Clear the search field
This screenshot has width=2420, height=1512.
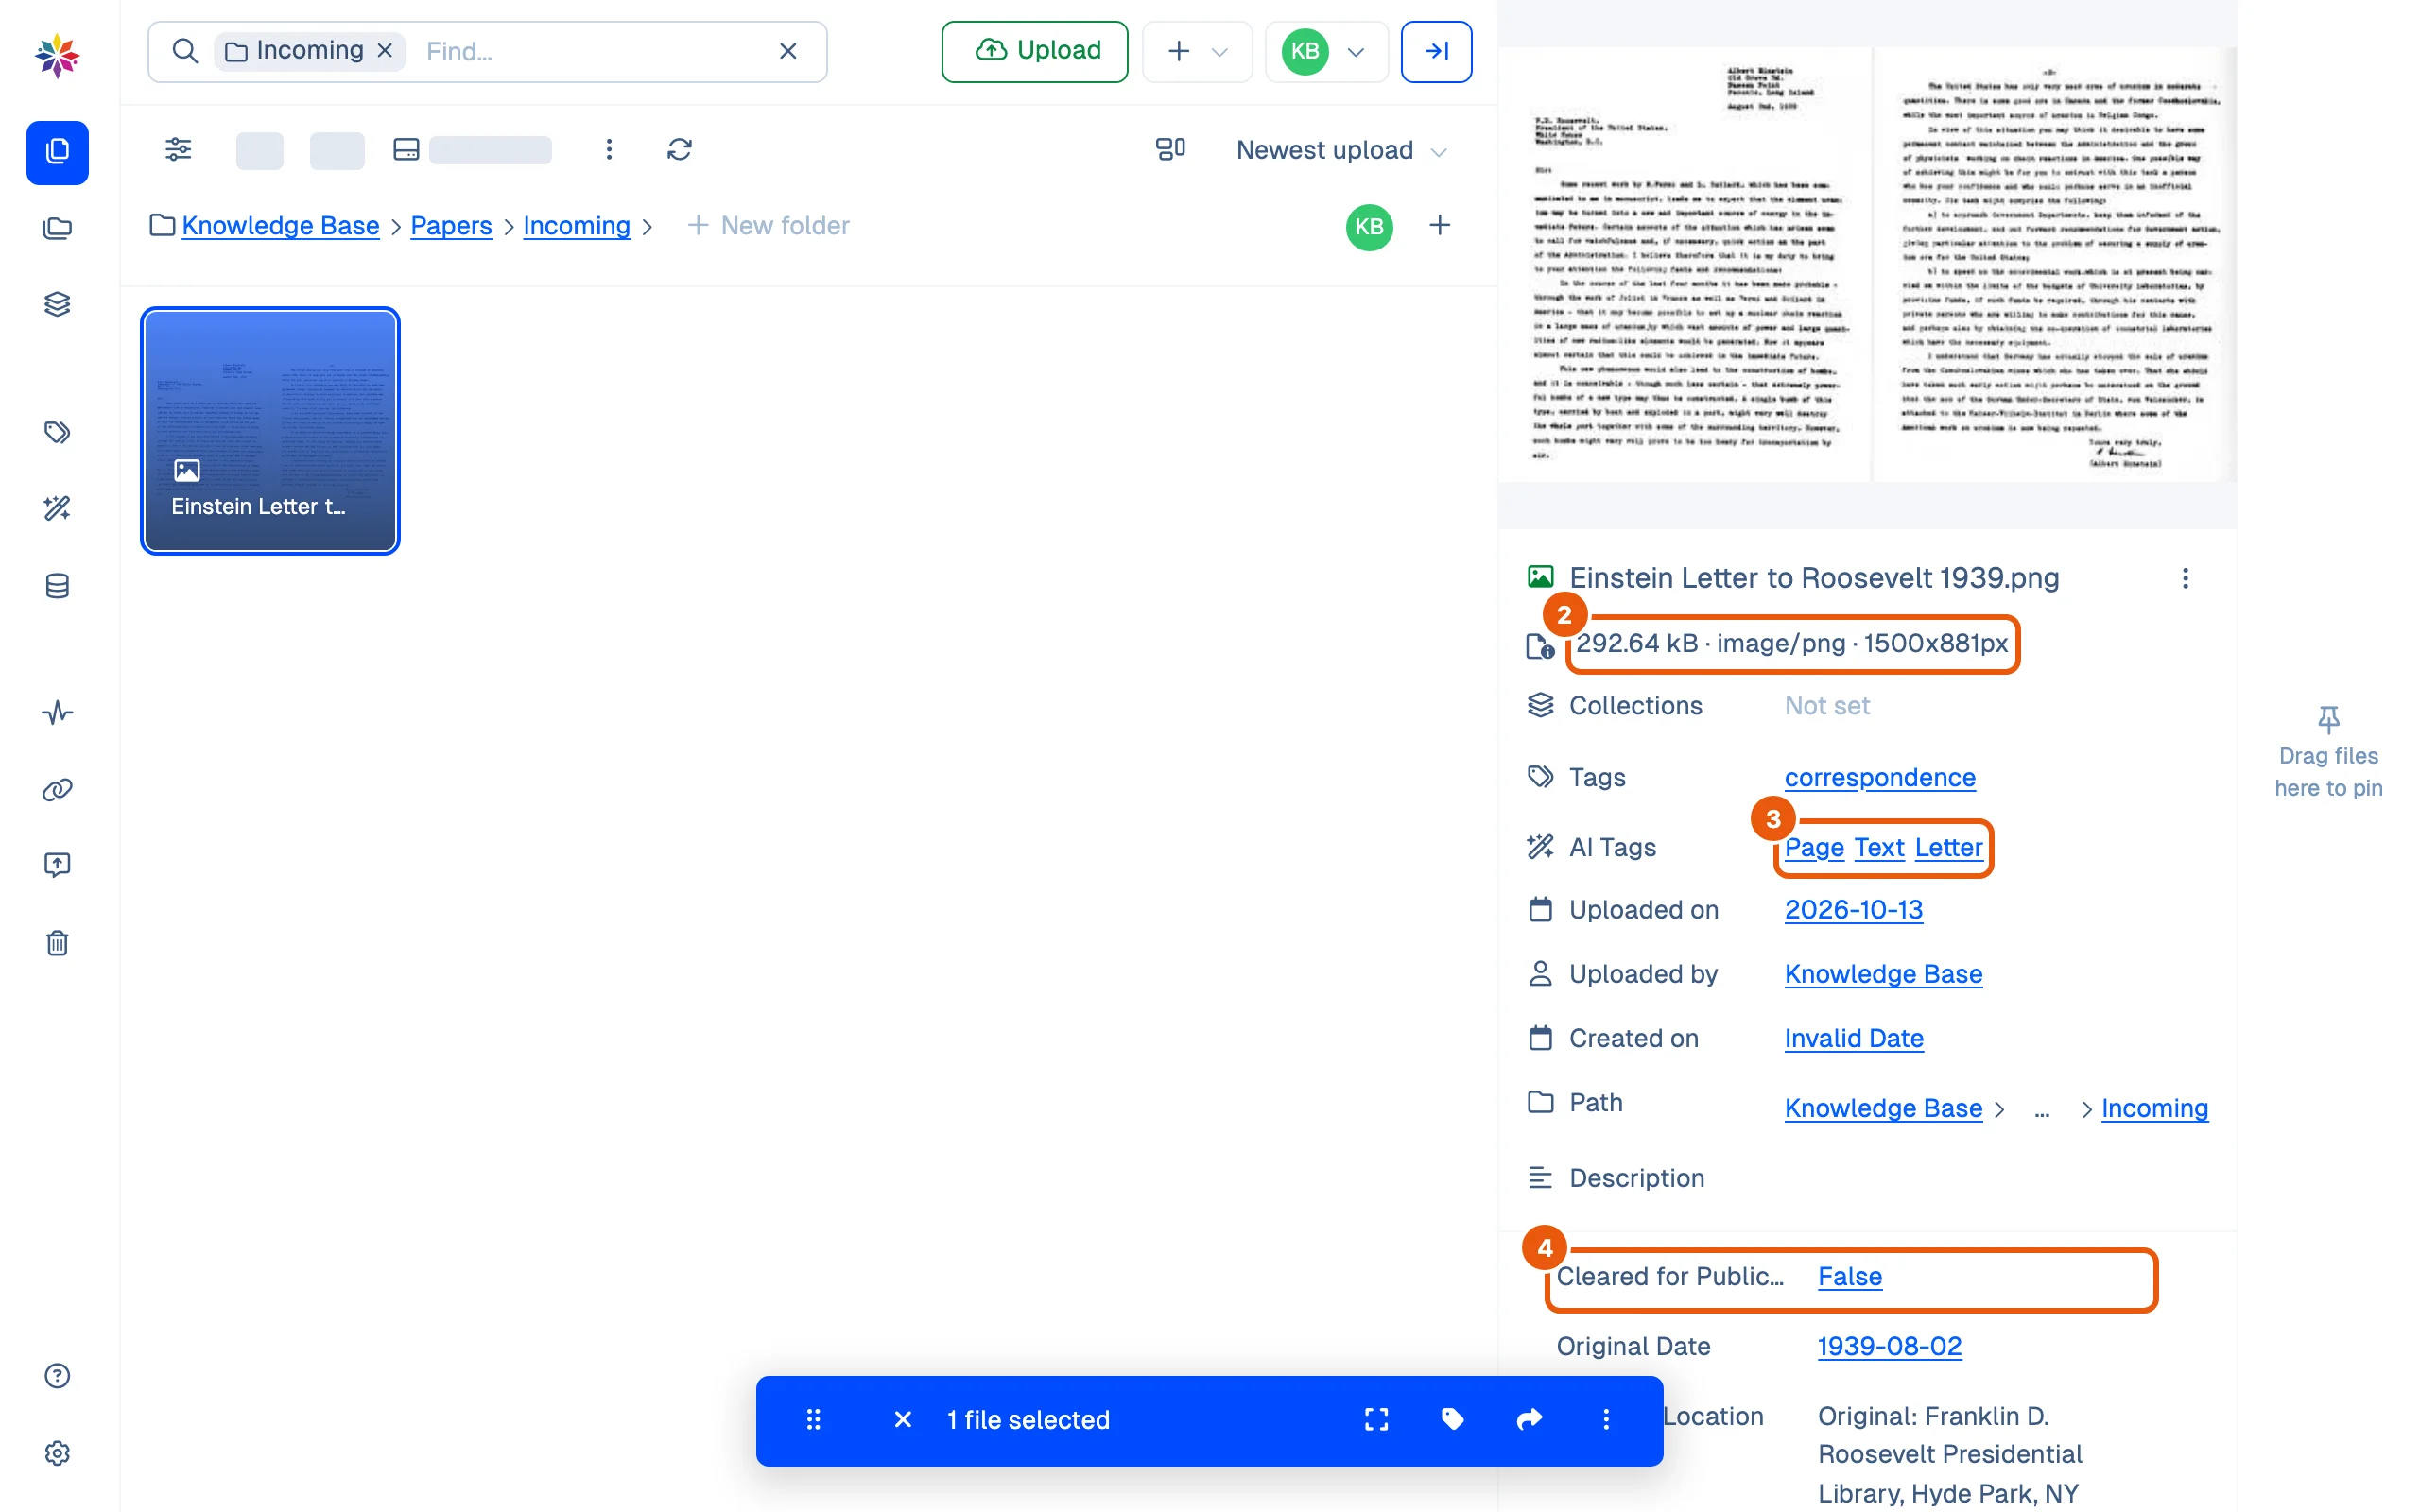click(x=788, y=51)
